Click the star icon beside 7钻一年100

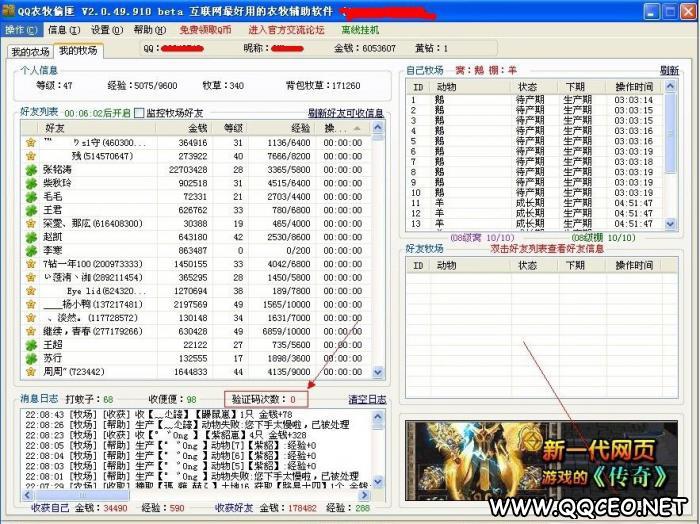31,264
